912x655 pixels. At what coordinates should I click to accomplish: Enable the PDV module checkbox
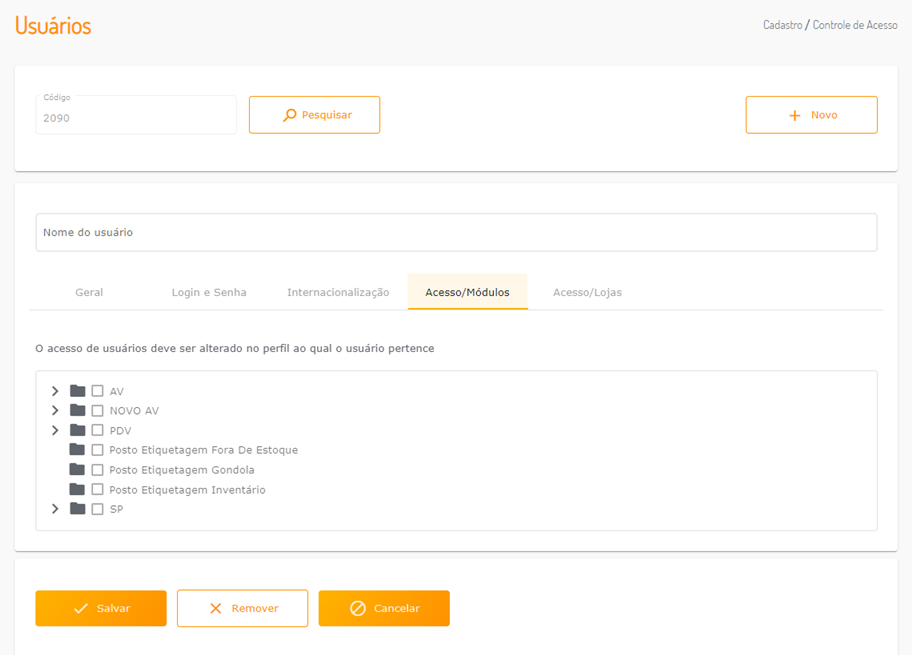tap(98, 430)
